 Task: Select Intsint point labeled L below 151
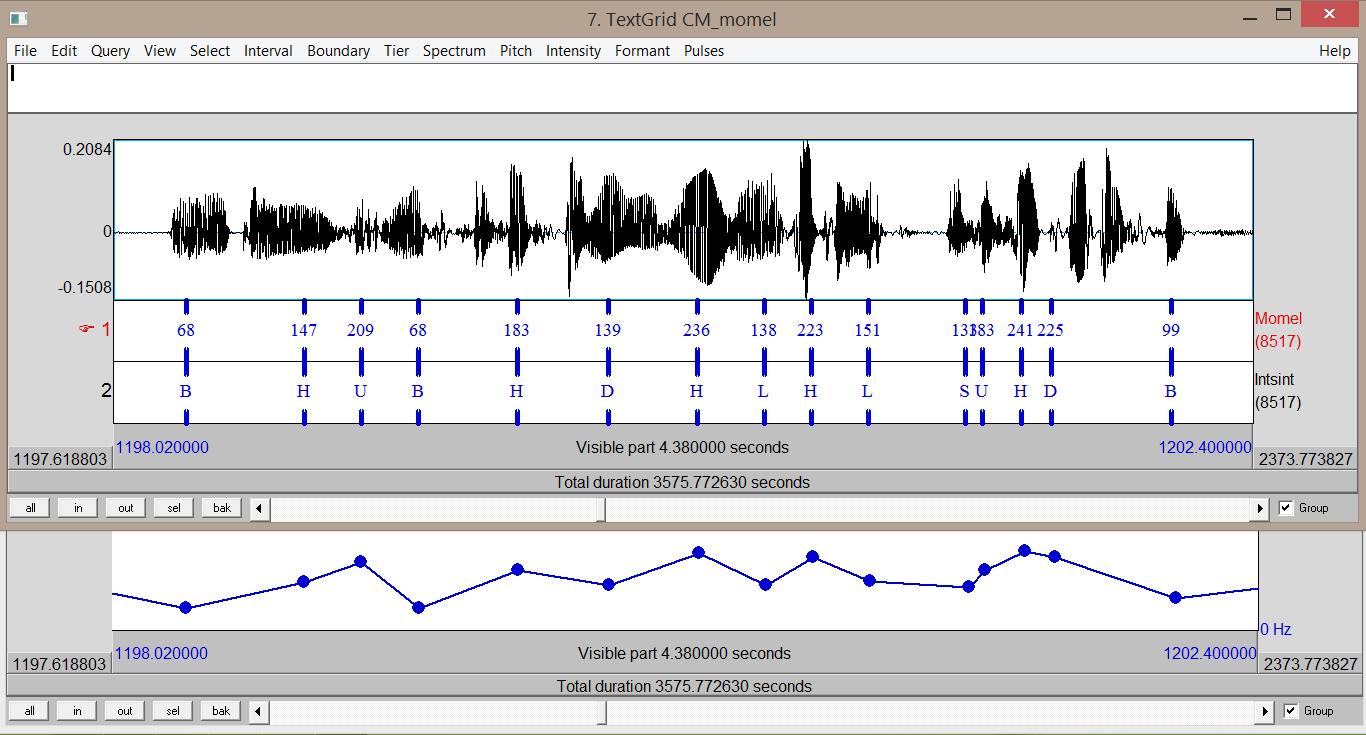868,392
